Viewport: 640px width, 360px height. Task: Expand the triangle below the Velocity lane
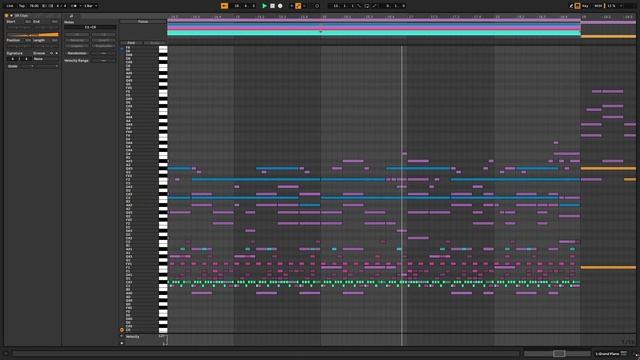122,343
